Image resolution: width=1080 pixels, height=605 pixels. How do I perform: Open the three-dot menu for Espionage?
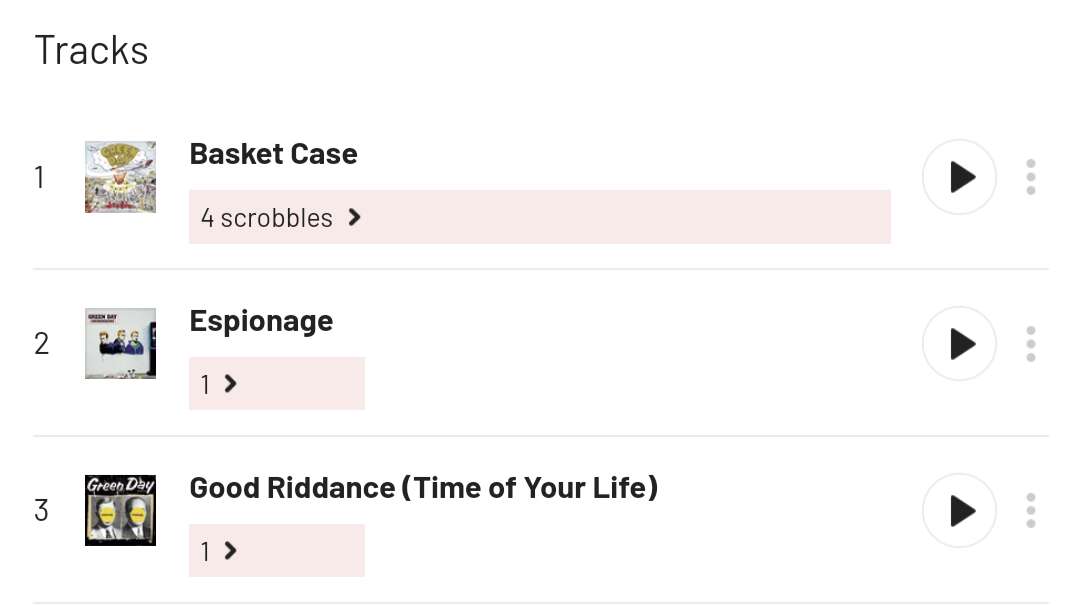[1031, 344]
